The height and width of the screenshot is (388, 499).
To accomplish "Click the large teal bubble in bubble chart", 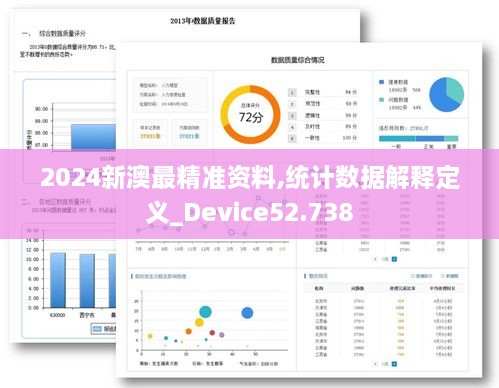I will tap(205, 312).
